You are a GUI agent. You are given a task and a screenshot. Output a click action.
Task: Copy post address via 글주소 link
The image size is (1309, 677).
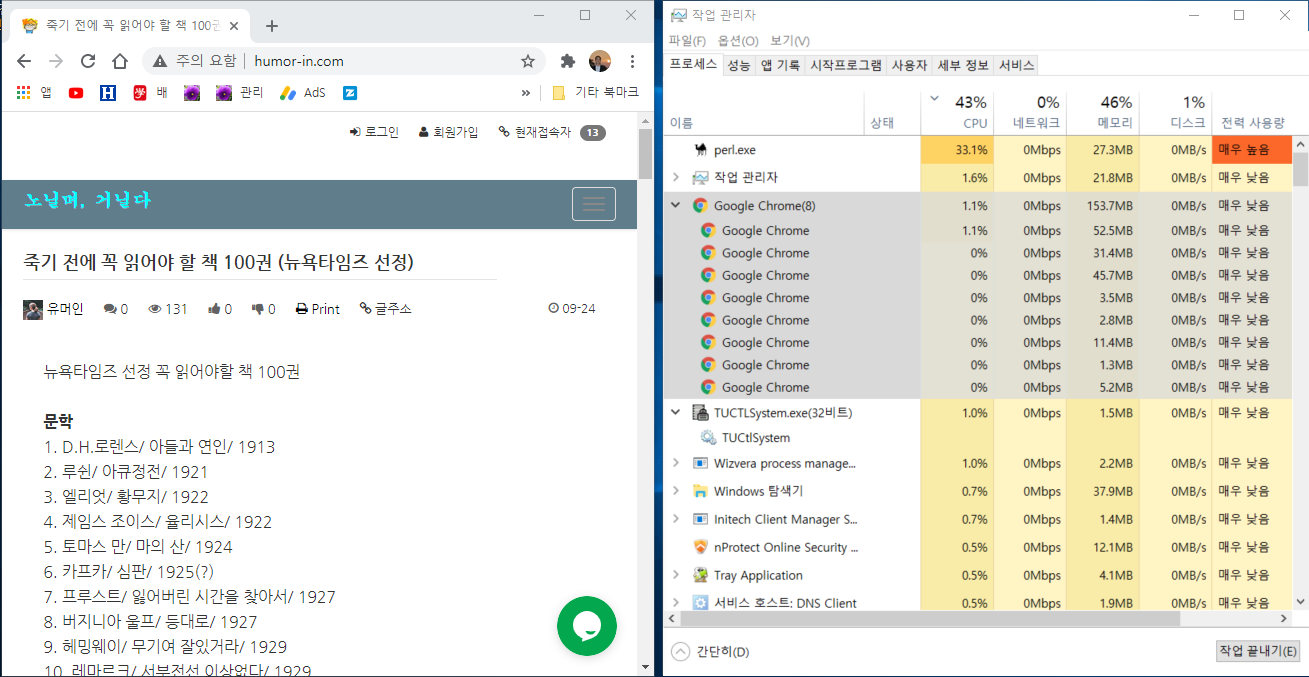[385, 309]
